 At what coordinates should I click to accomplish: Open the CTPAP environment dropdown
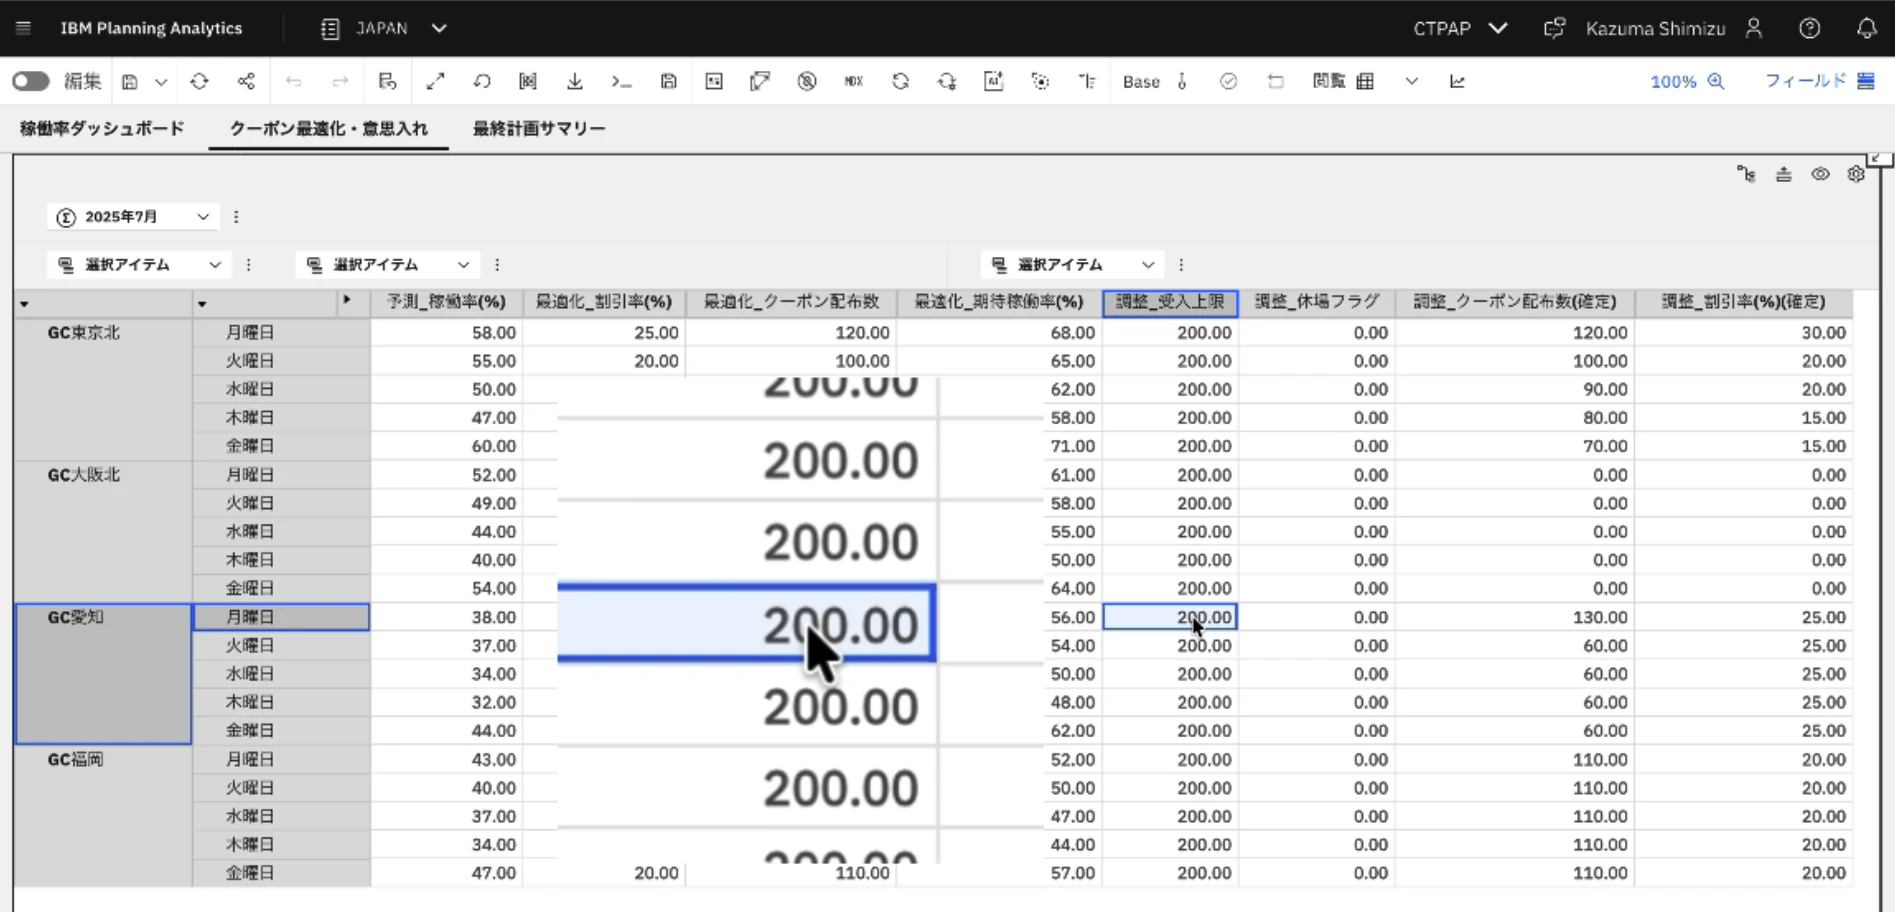pos(1460,28)
